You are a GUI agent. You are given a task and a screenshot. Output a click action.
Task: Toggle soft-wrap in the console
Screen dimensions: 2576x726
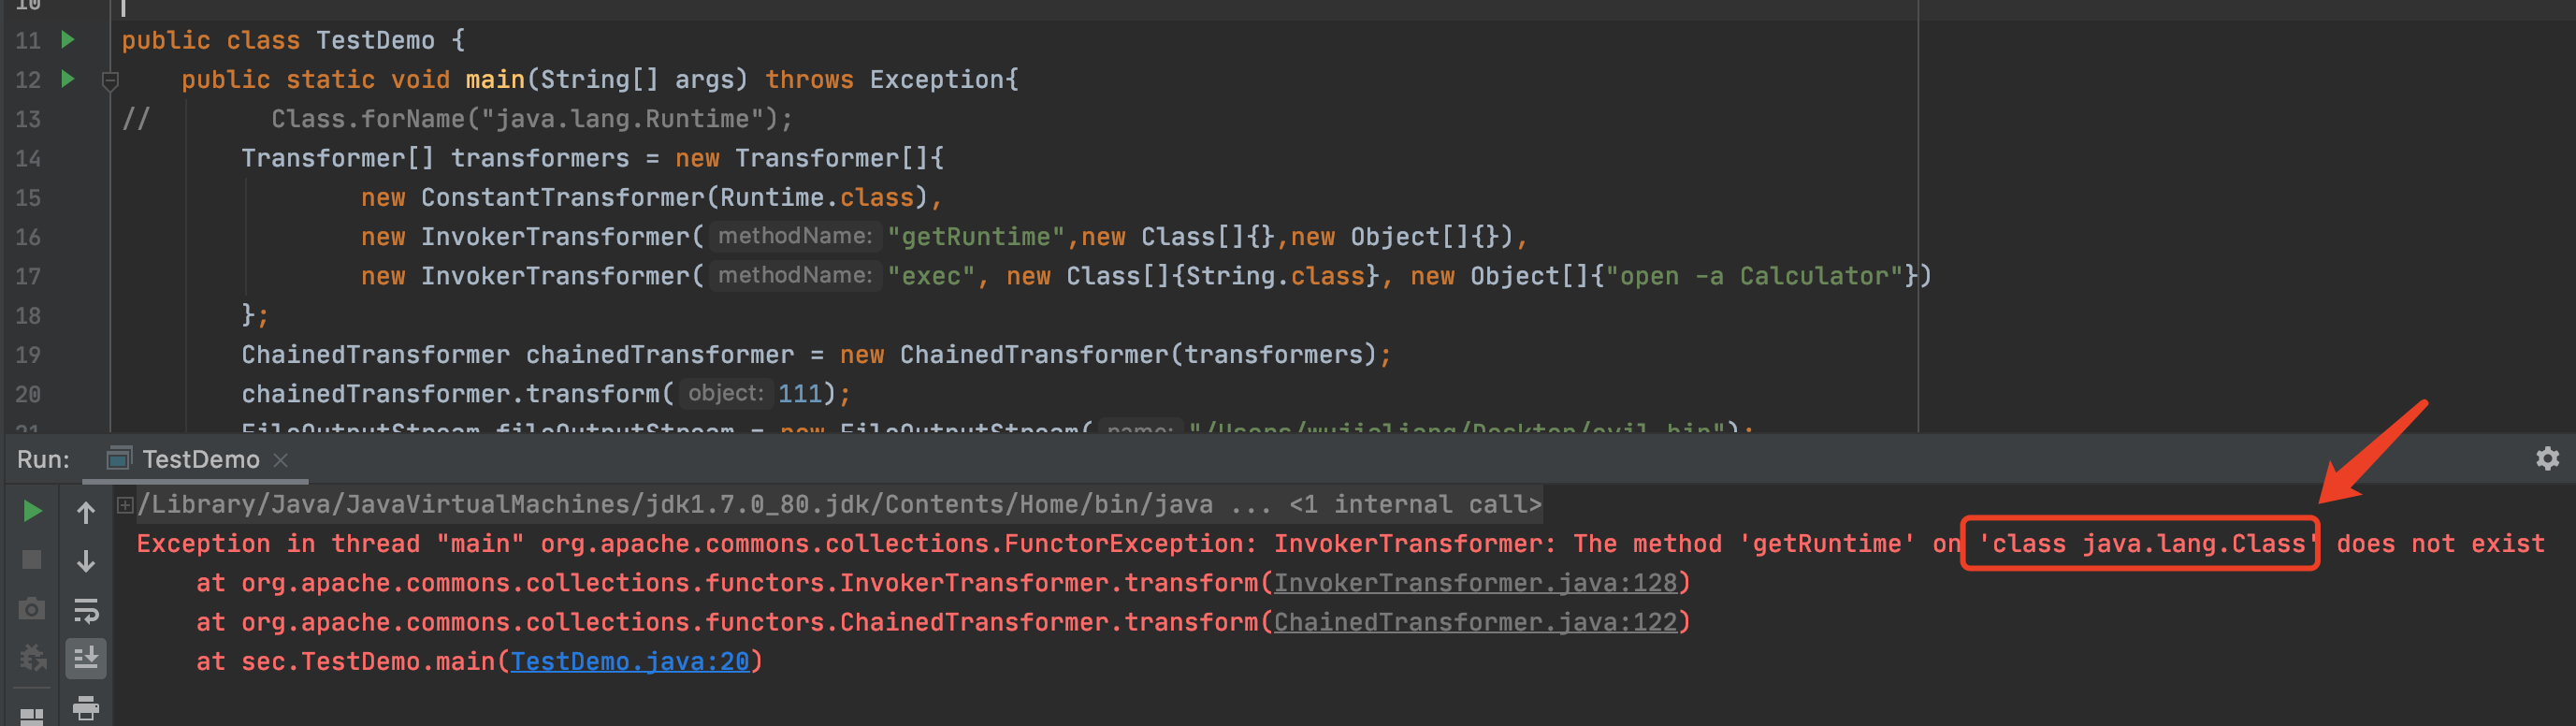(86, 610)
